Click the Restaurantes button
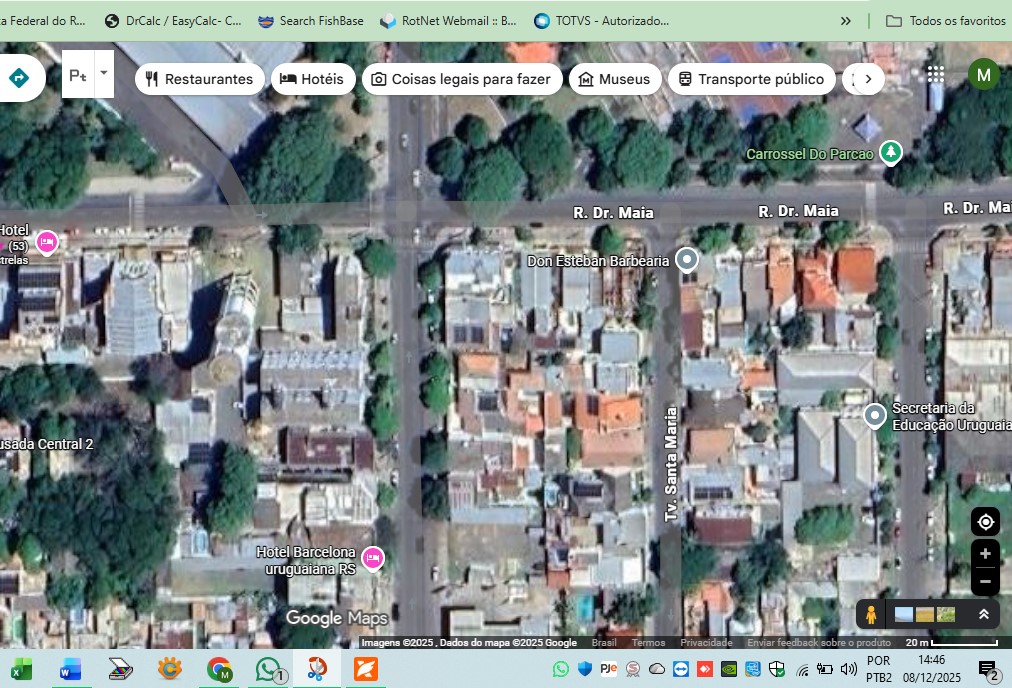The height and width of the screenshot is (688, 1012). (x=199, y=78)
